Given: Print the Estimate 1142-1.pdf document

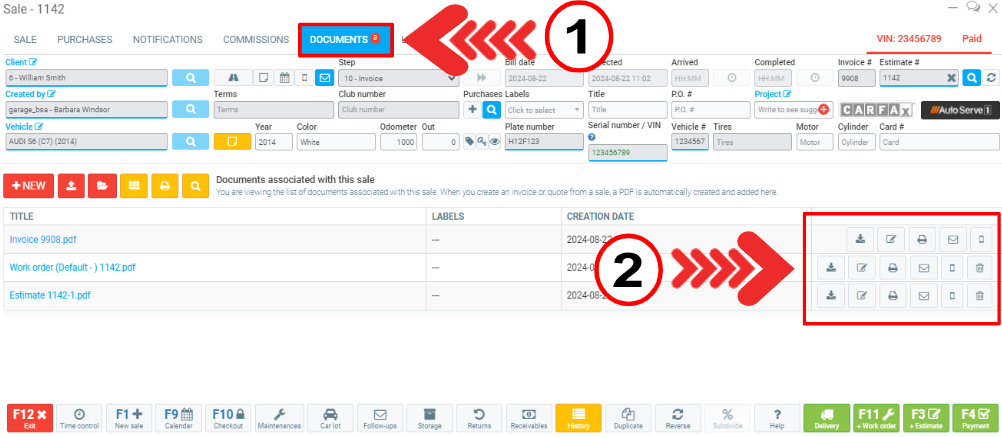Looking at the screenshot, I should coord(893,295).
